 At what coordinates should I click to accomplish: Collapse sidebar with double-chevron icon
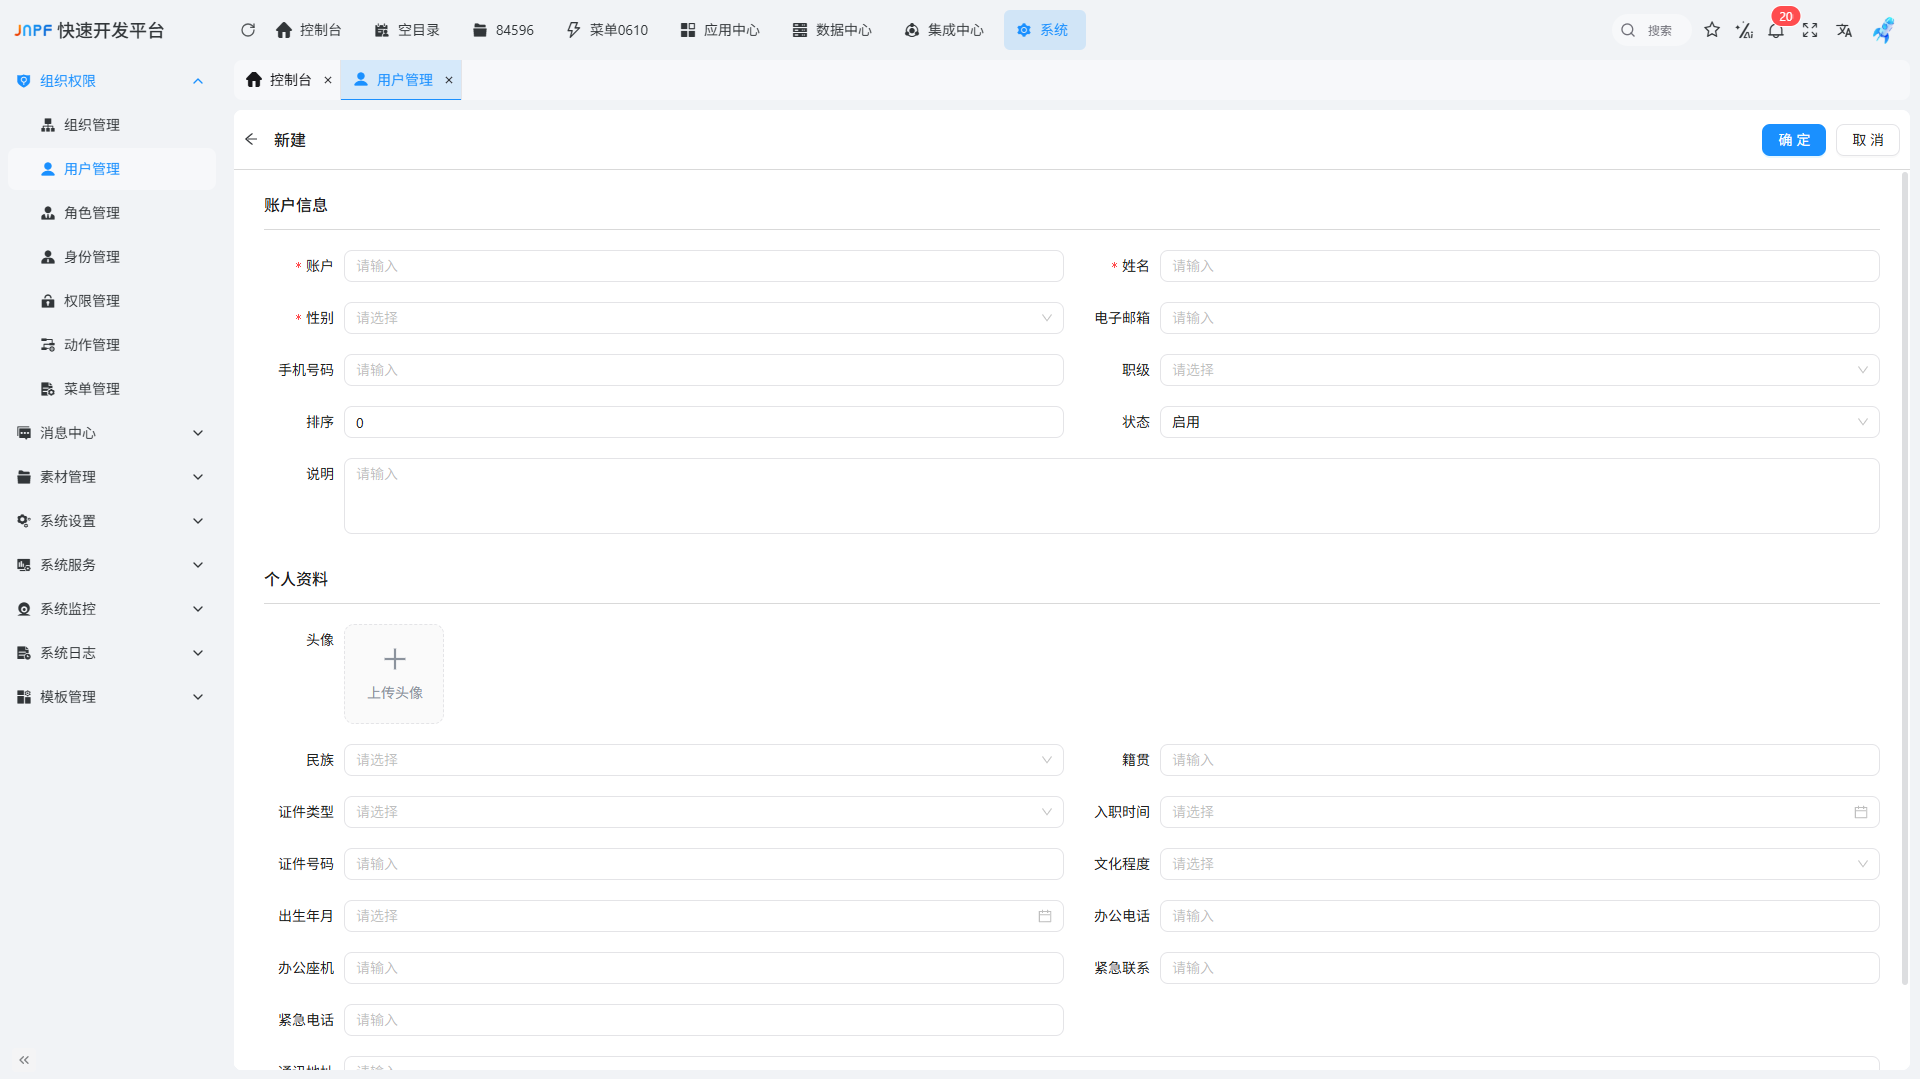click(x=24, y=1060)
